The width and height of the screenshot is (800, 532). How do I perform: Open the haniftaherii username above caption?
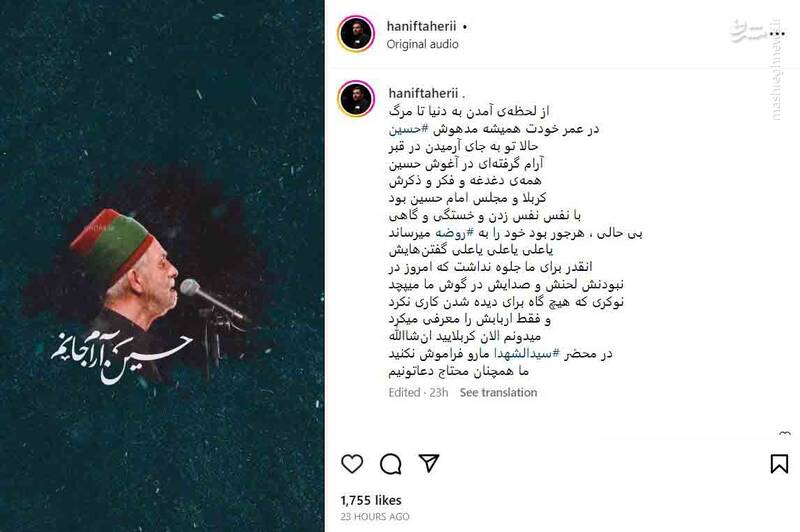423,93
